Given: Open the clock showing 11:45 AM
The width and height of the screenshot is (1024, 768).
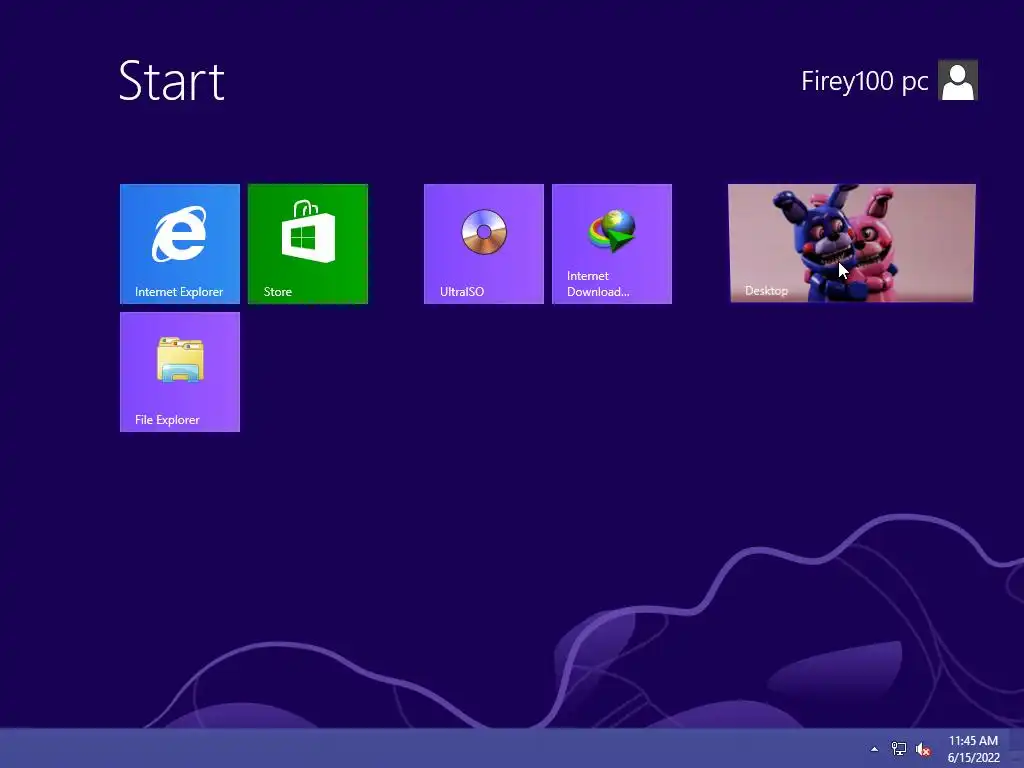Looking at the screenshot, I should click(973, 741).
